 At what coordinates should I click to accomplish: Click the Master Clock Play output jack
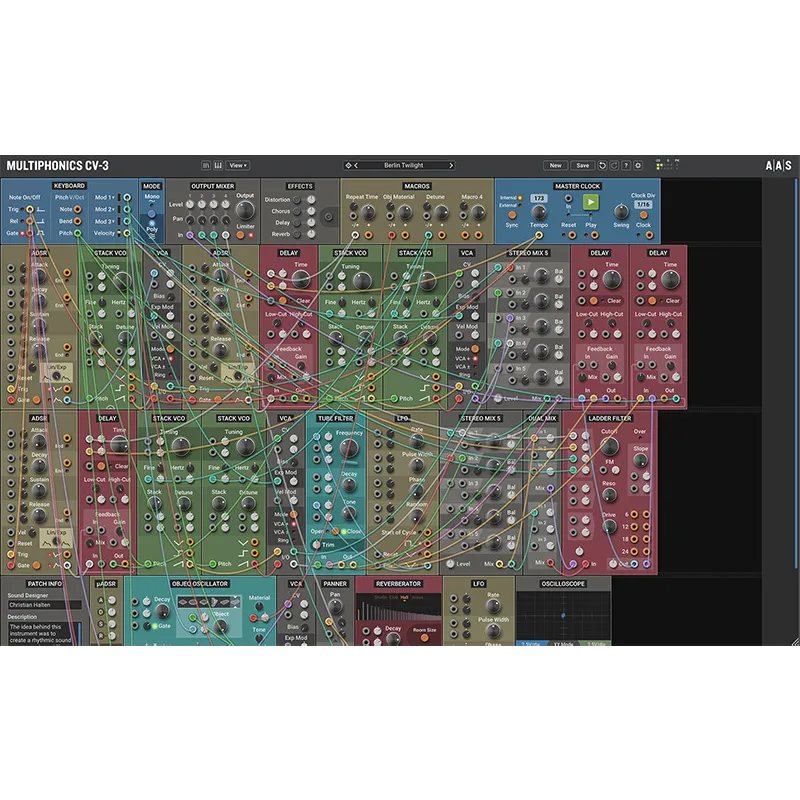click(595, 235)
